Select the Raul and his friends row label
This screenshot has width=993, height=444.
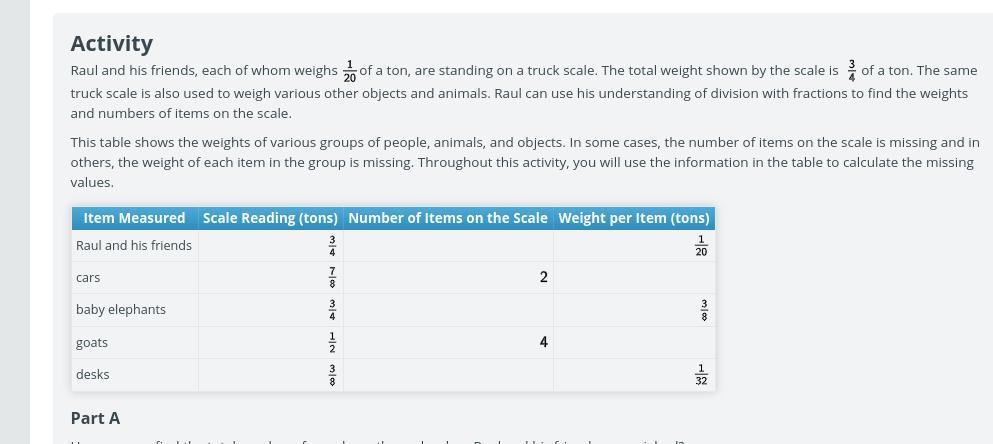[134, 245]
